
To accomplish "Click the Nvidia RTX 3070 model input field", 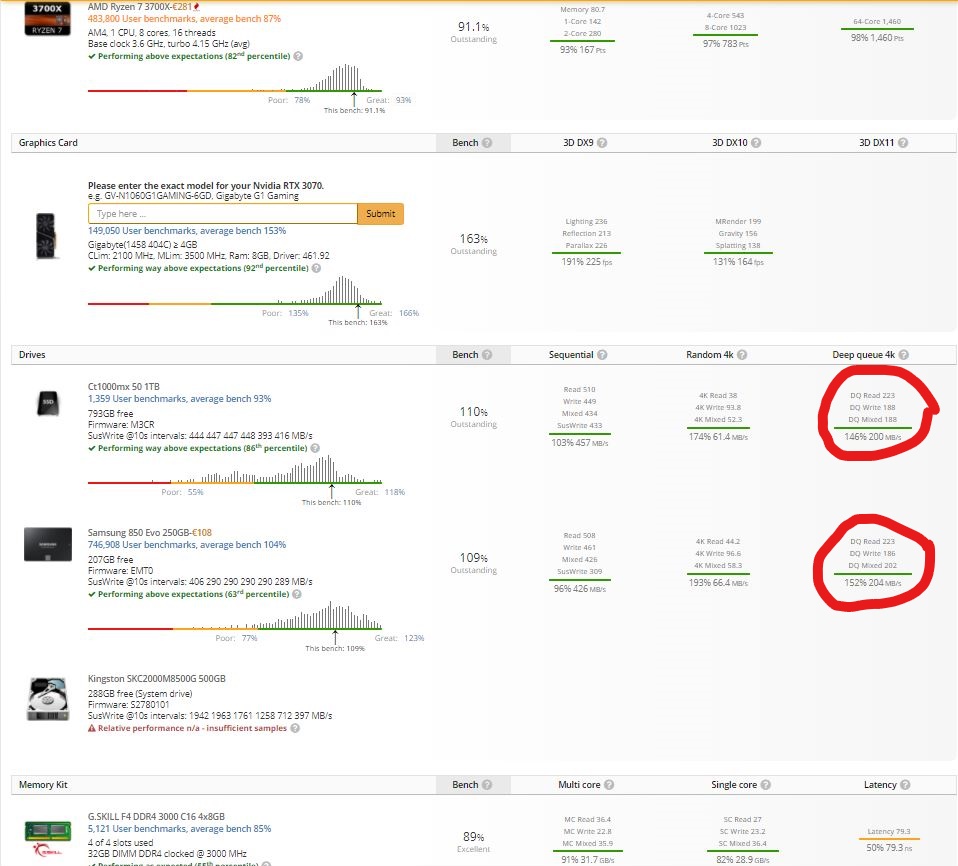I will coord(222,214).
